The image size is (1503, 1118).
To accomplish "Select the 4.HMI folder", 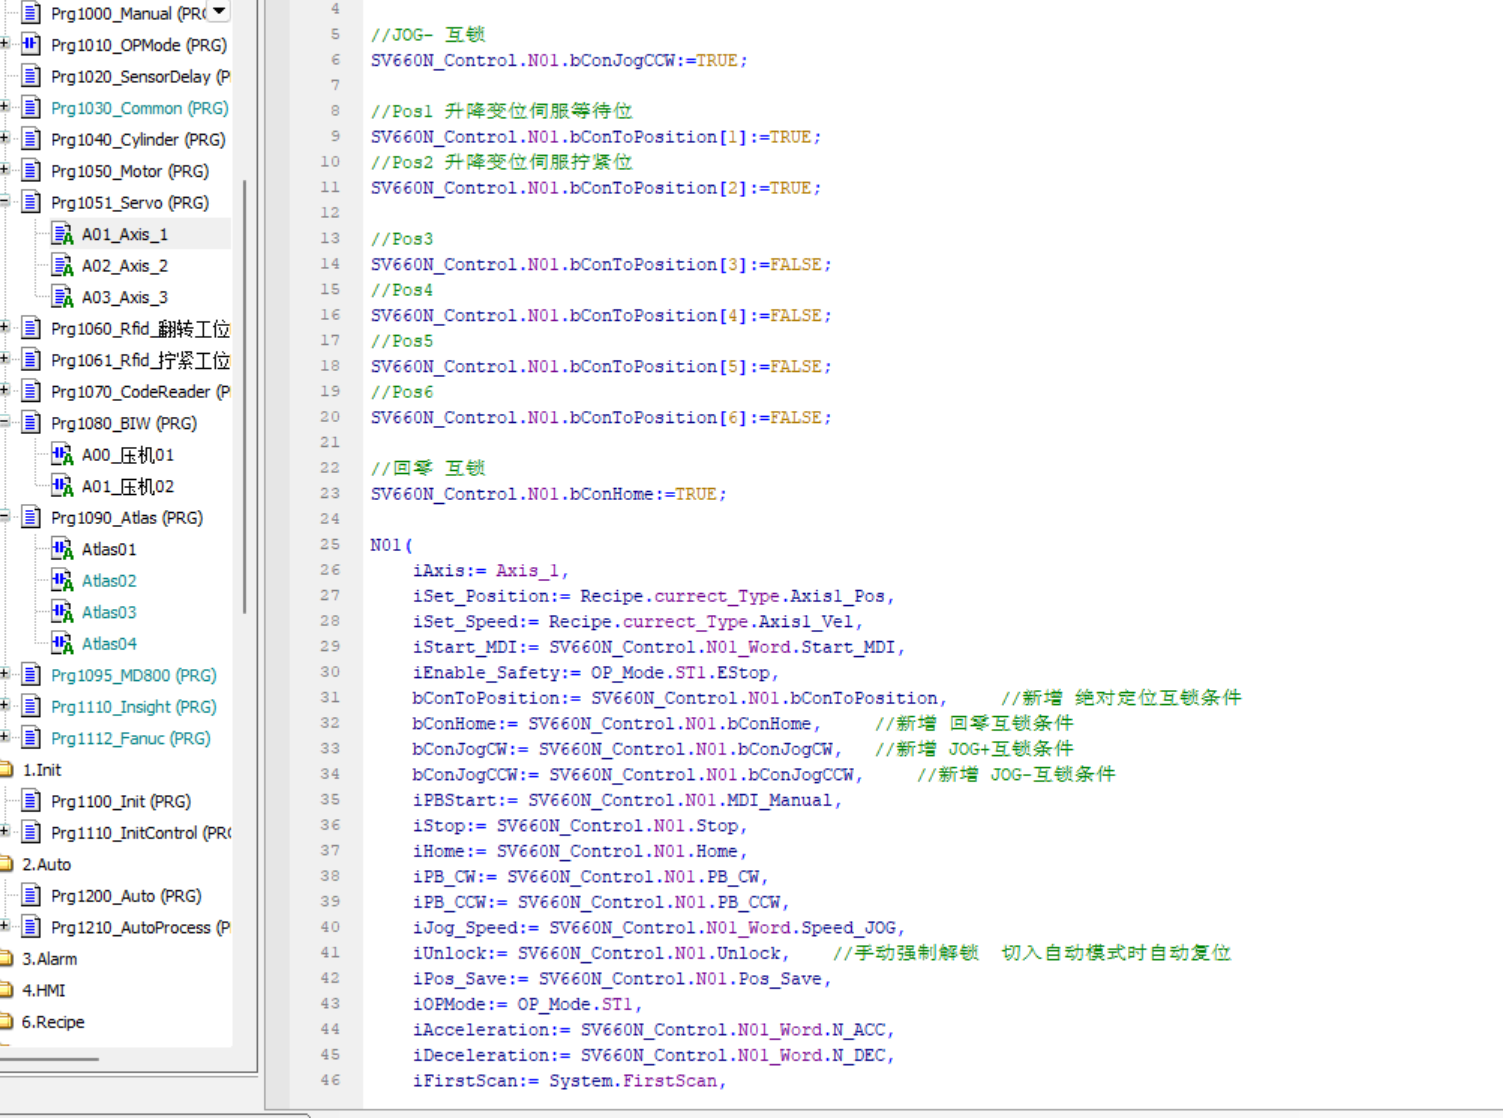I will click(43, 990).
